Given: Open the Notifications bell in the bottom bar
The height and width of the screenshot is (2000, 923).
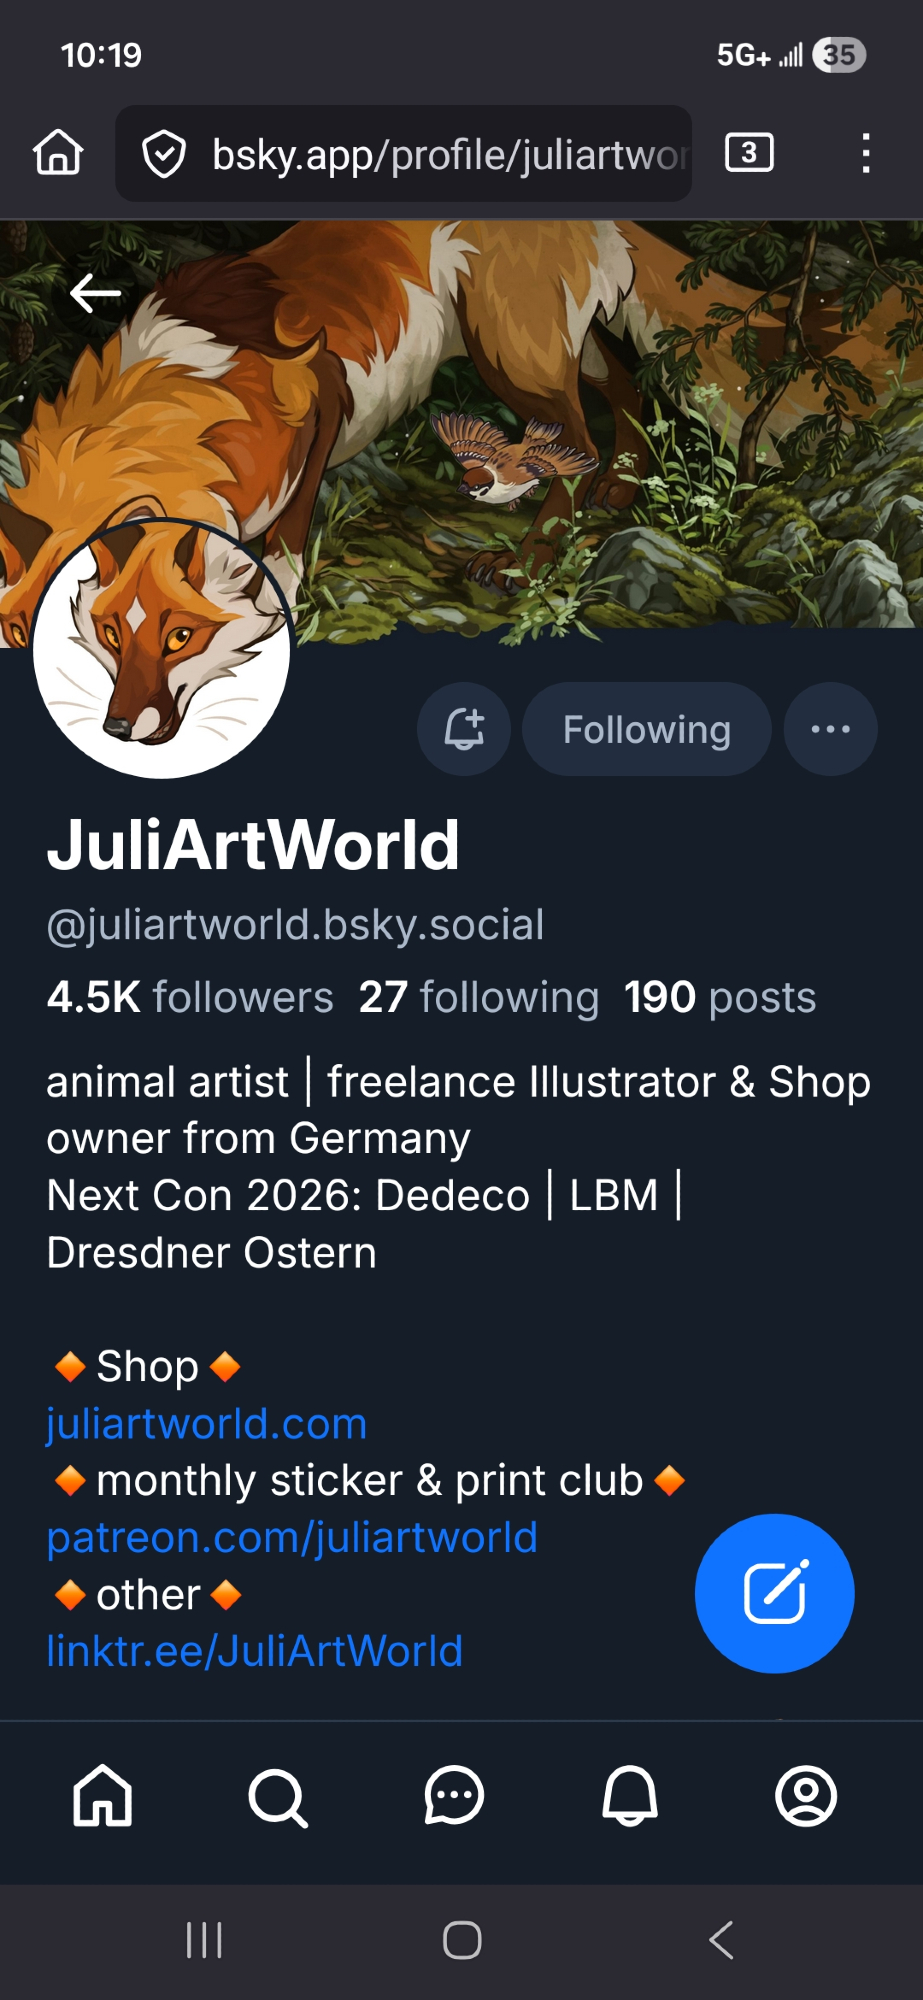Looking at the screenshot, I should (x=630, y=1796).
